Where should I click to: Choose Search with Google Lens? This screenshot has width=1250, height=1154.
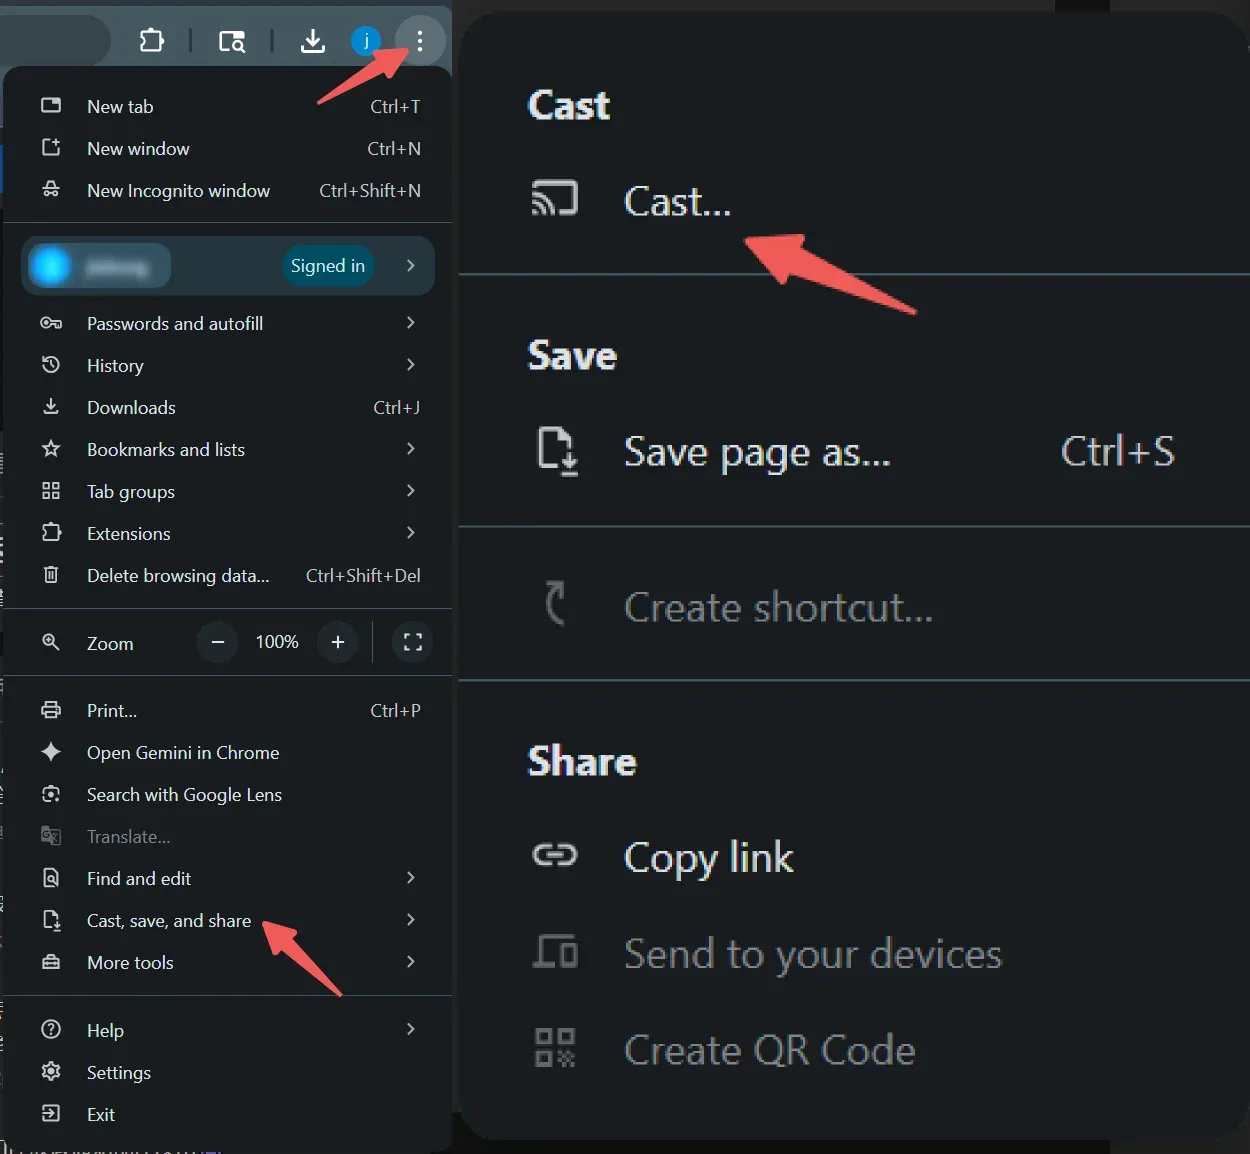coord(228,794)
